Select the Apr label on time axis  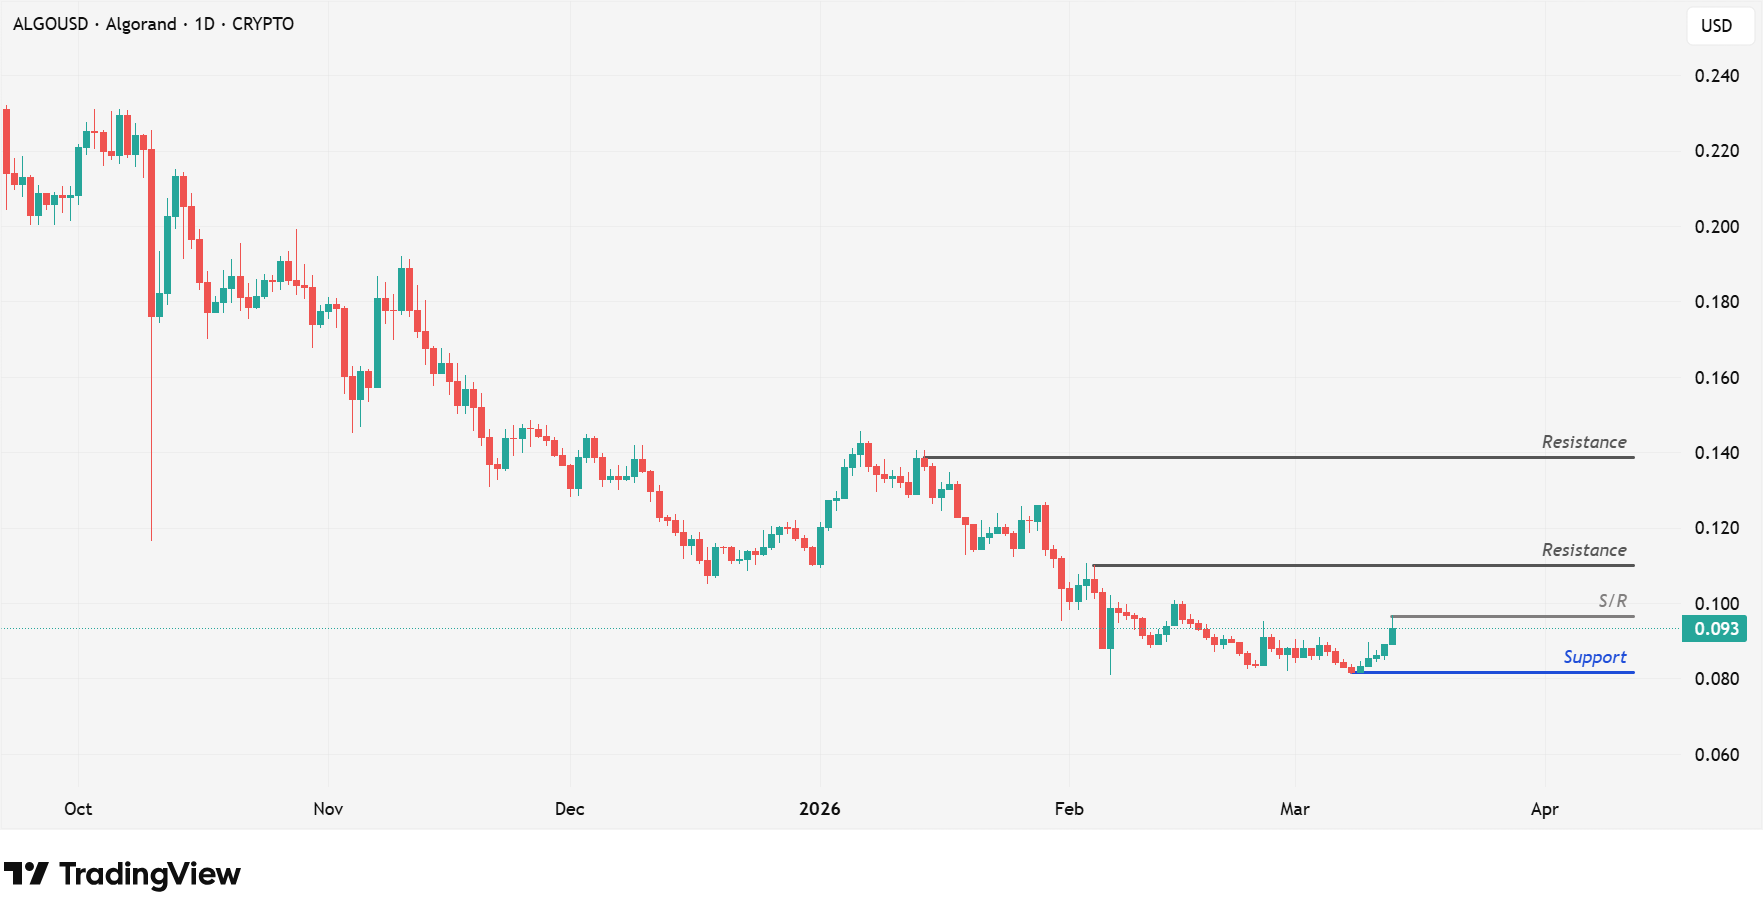1544,809
